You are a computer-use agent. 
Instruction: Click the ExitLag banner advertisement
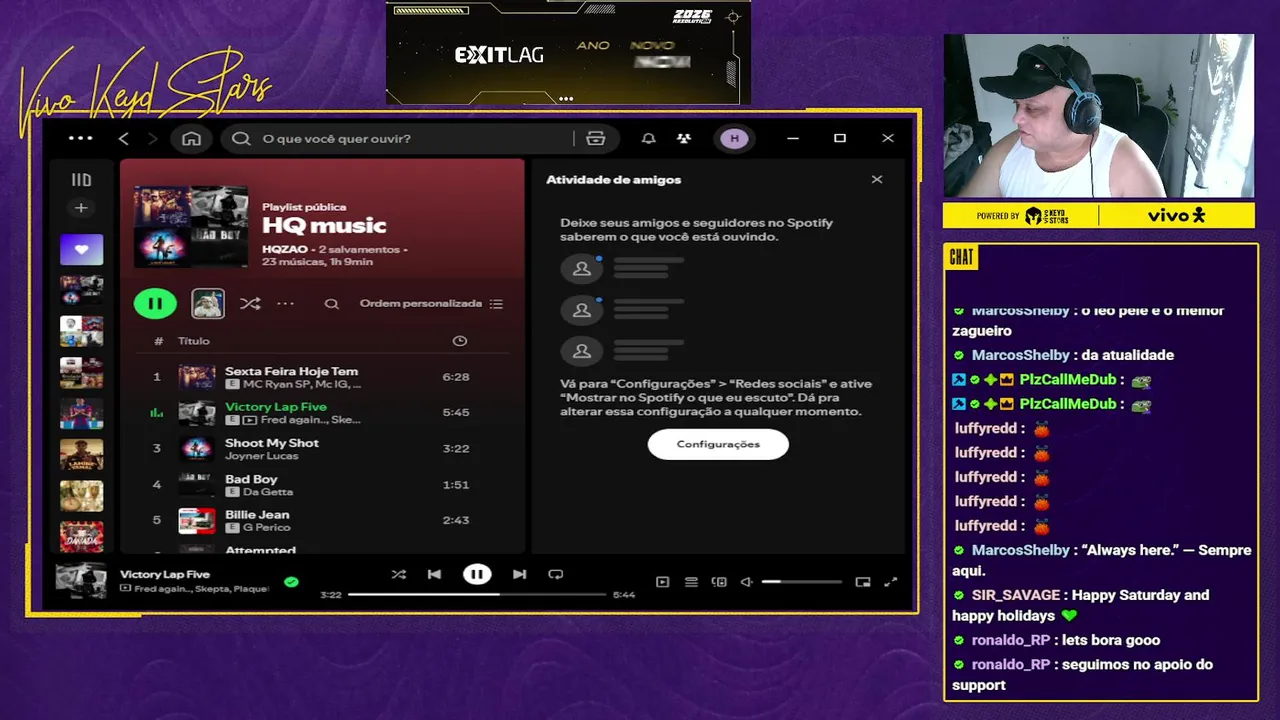(x=568, y=52)
